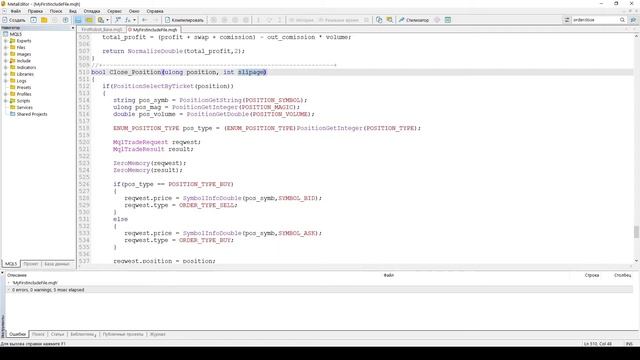The height and width of the screenshot is (360, 640).
Task: Open the Публичные проекты Toolbox tab
Action: (123, 334)
